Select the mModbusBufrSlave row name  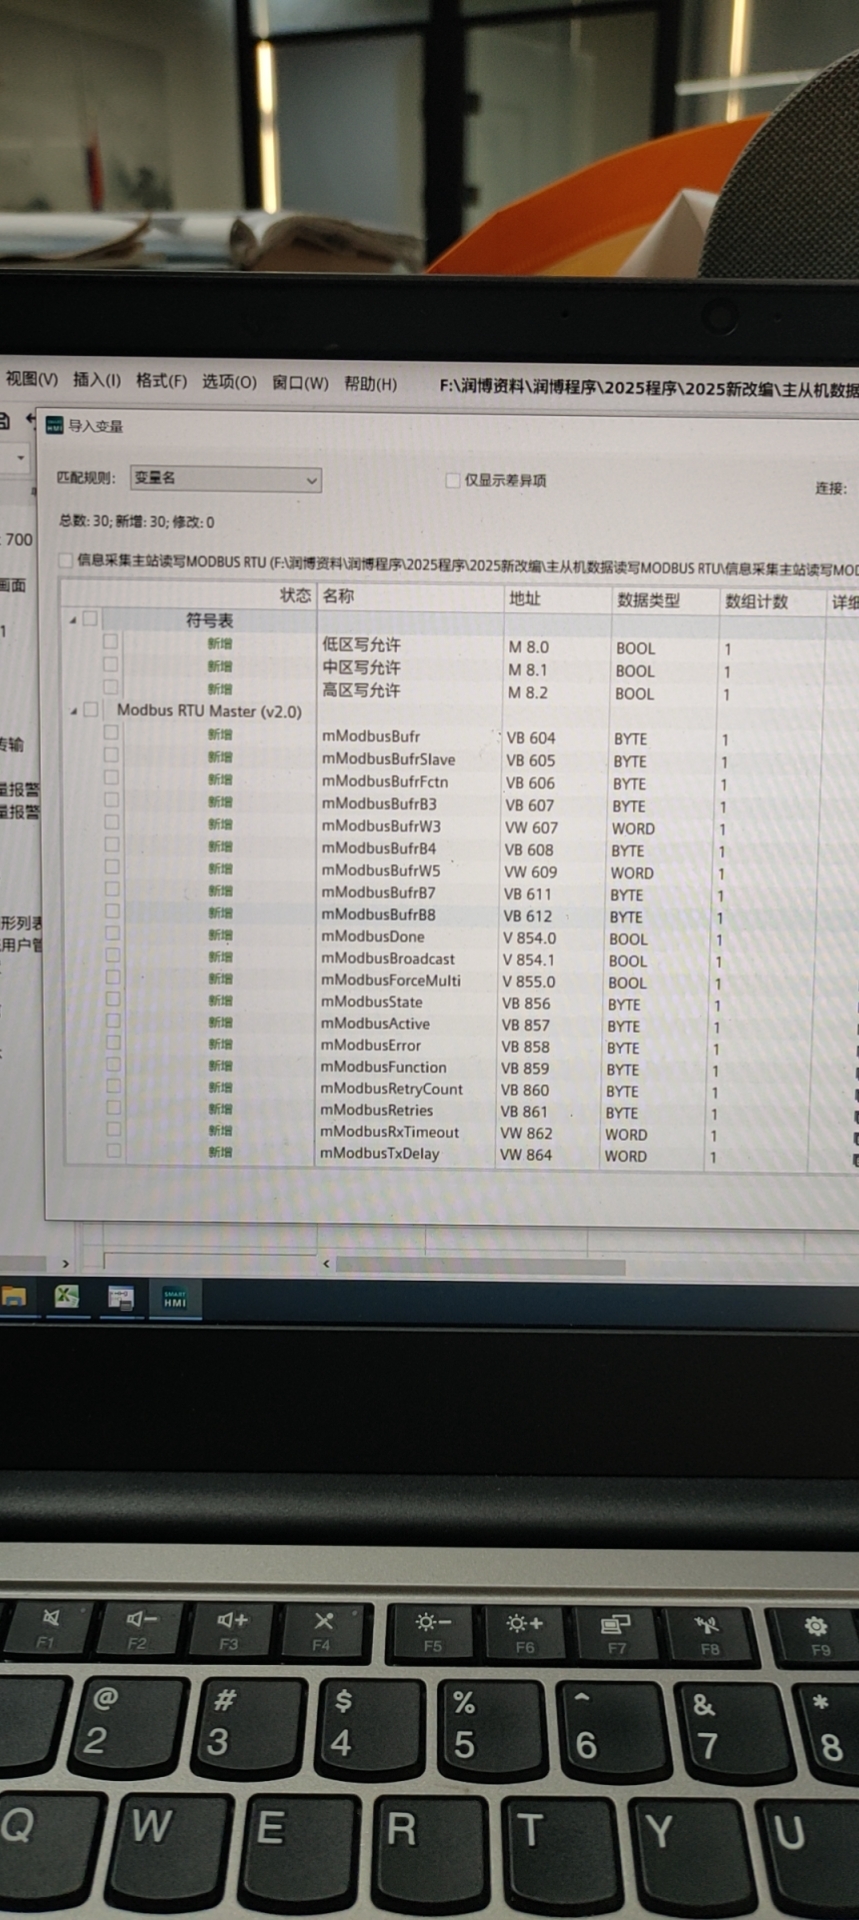point(388,759)
